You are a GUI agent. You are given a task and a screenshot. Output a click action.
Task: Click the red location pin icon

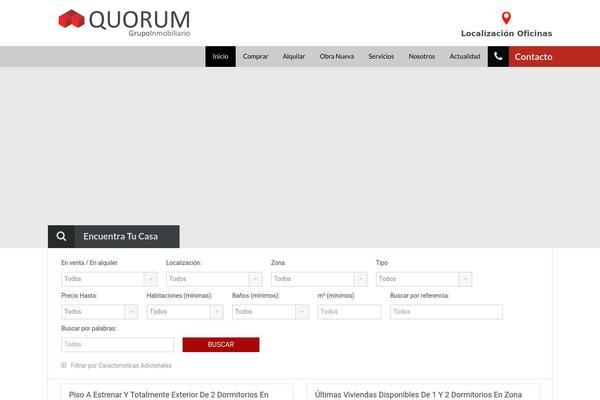[x=506, y=18]
